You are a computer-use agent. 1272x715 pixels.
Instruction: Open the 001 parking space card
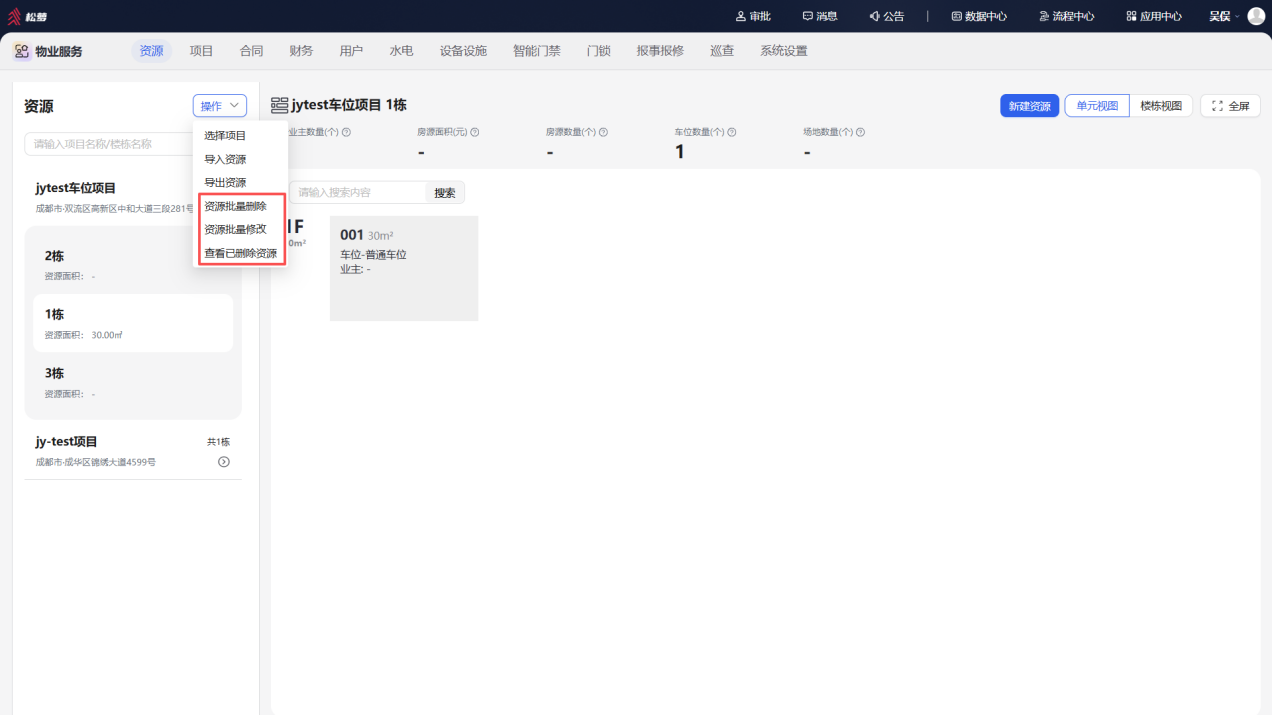pos(404,268)
